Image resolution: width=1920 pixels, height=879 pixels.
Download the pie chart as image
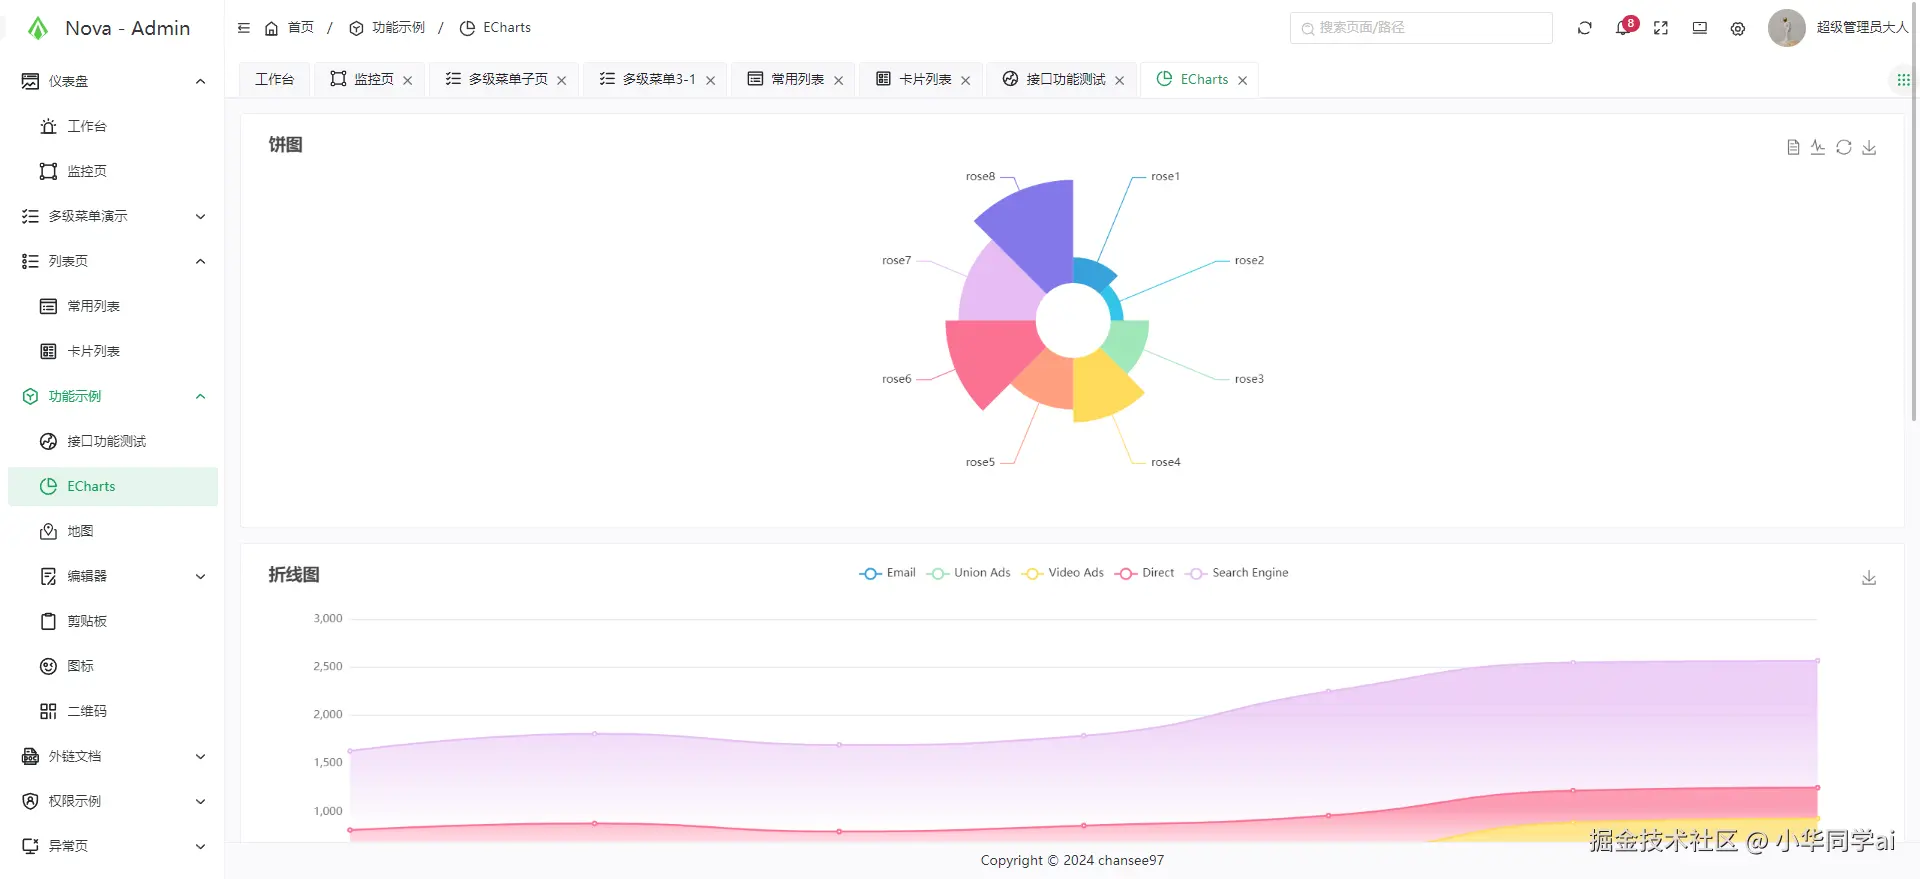pos(1869,148)
